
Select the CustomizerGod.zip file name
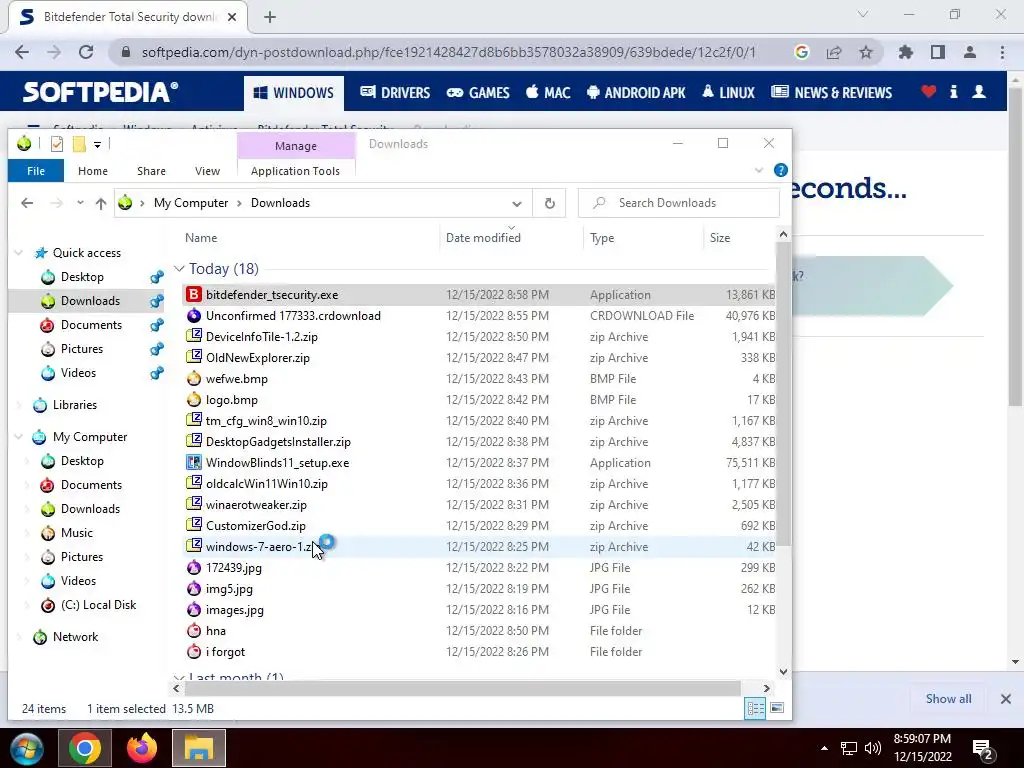pos(255,526)
